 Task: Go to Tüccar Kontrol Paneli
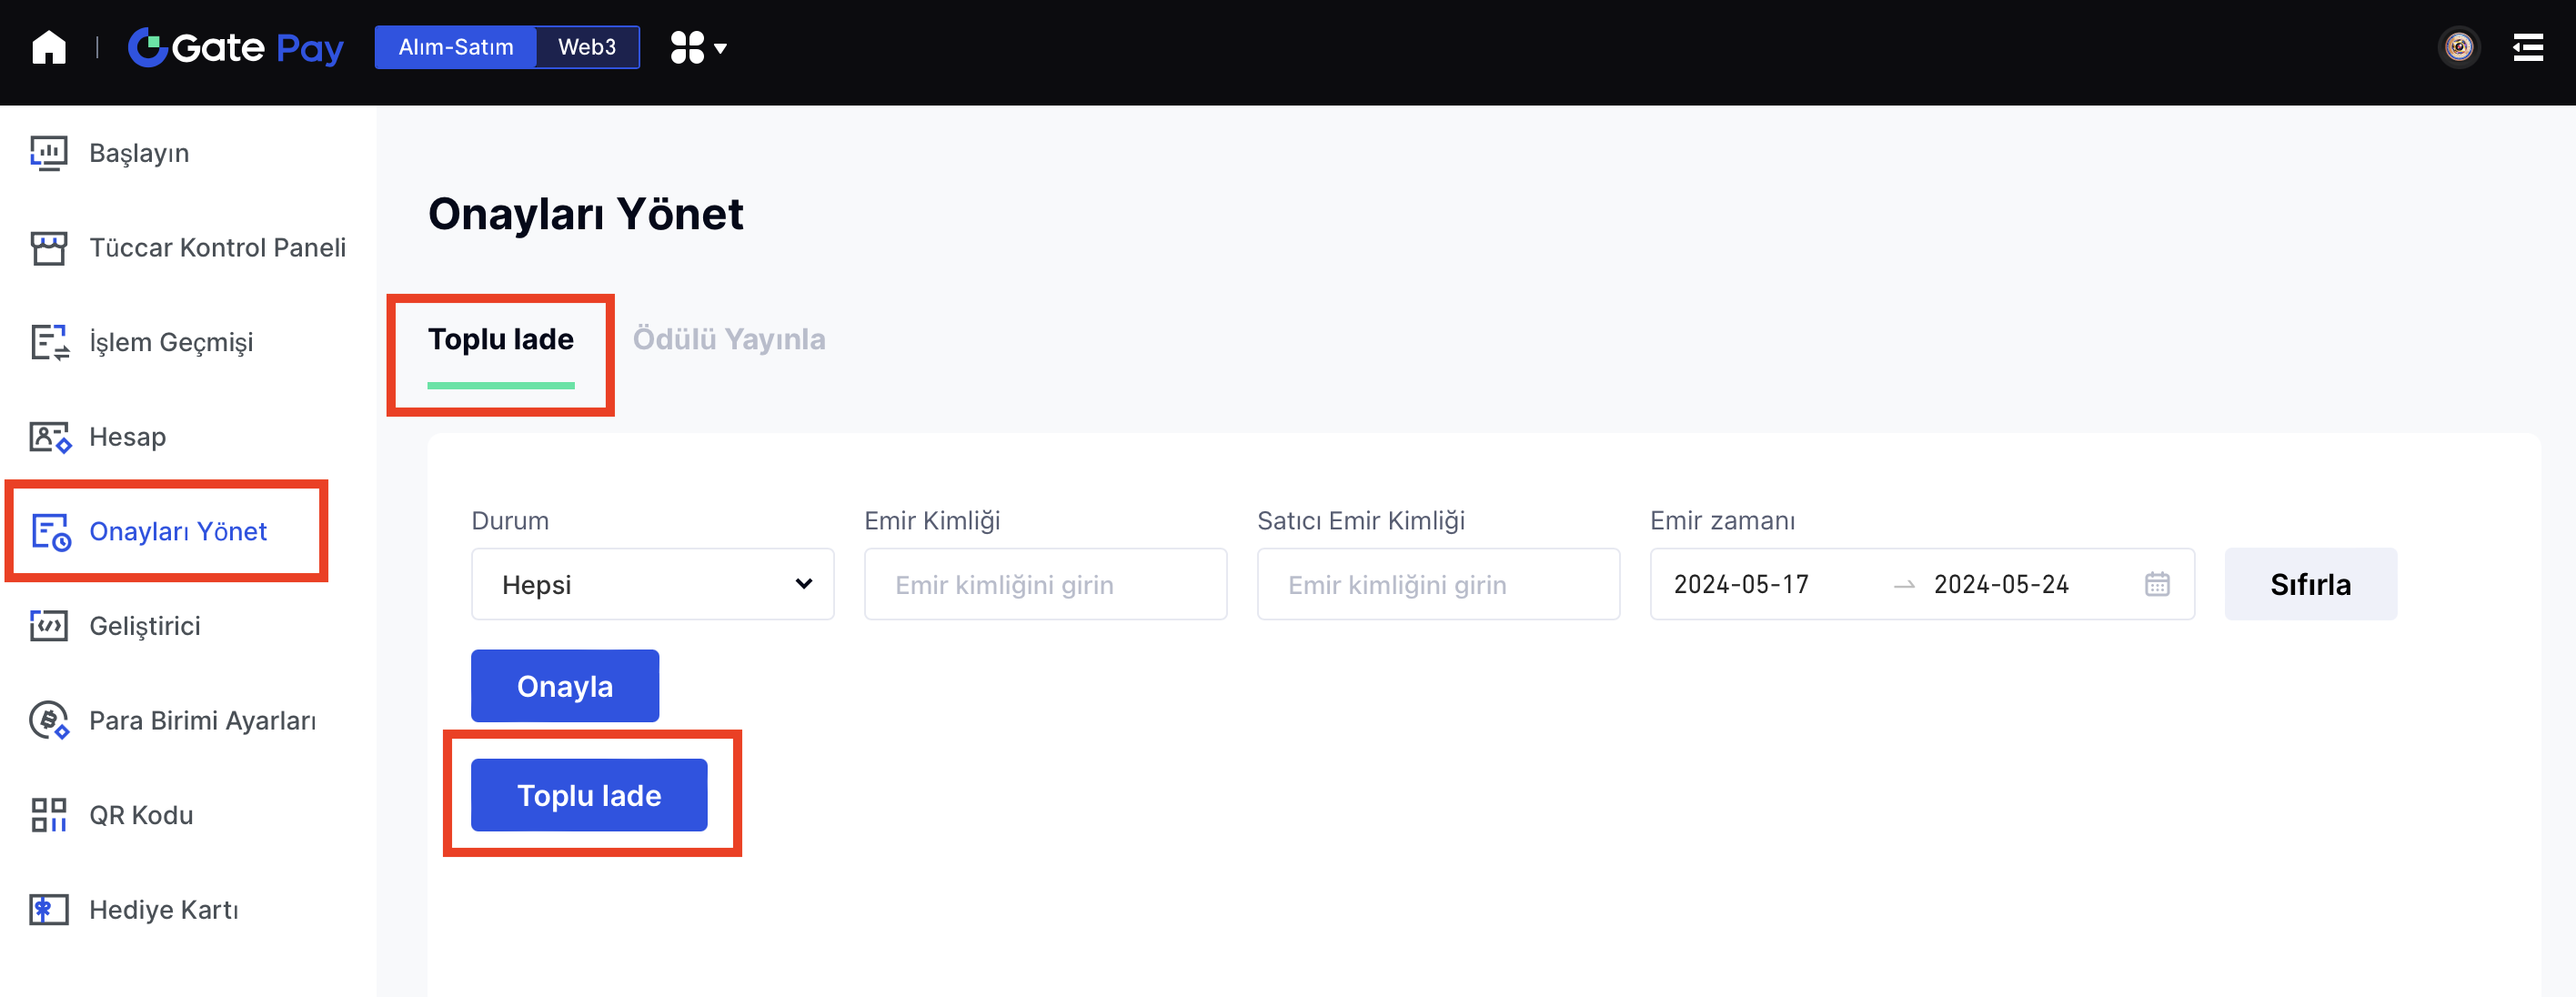217,248
